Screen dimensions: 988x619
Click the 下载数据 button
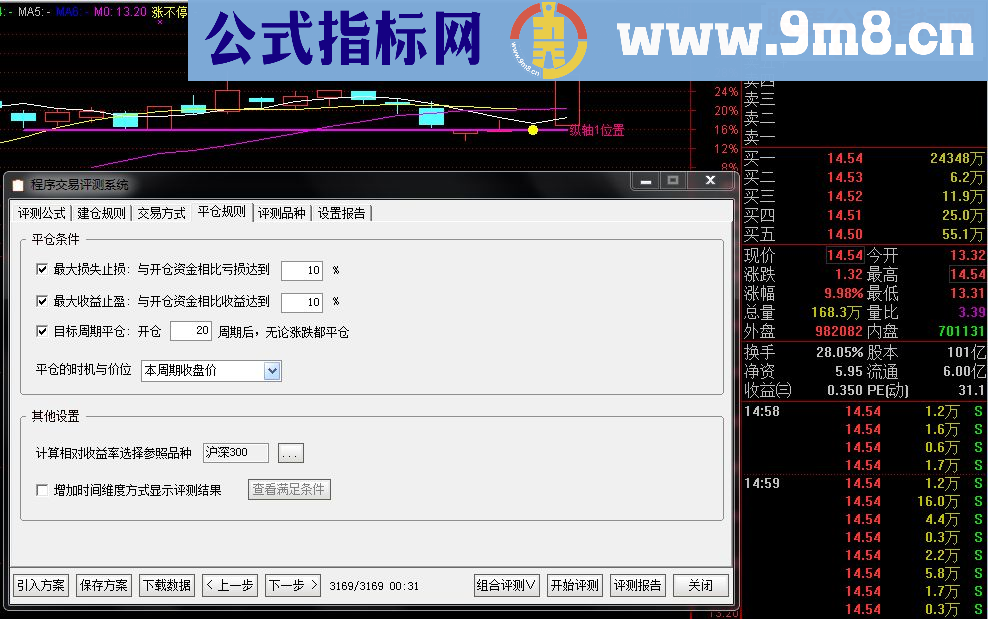167,585
